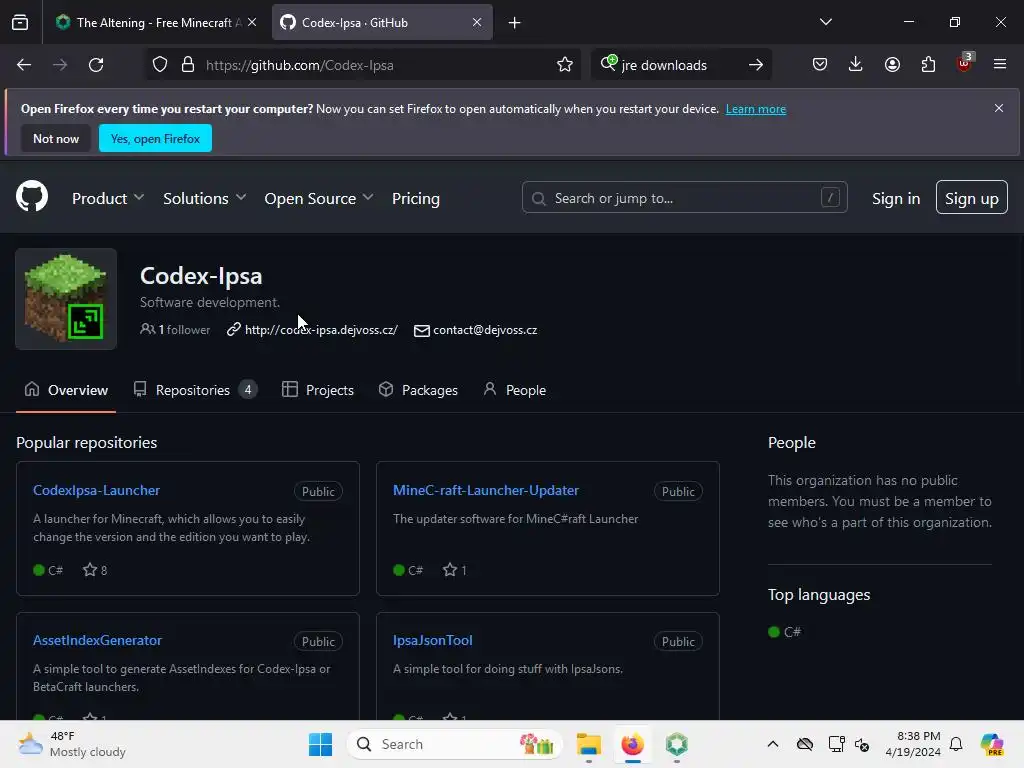
Task: Open the Firefox account icon
Action: 892,65
